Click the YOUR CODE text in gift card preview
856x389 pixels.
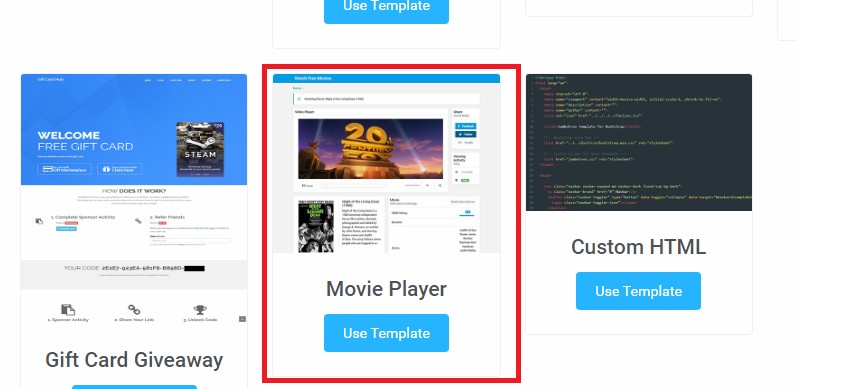pyautogui.click(x=134, y=268)
